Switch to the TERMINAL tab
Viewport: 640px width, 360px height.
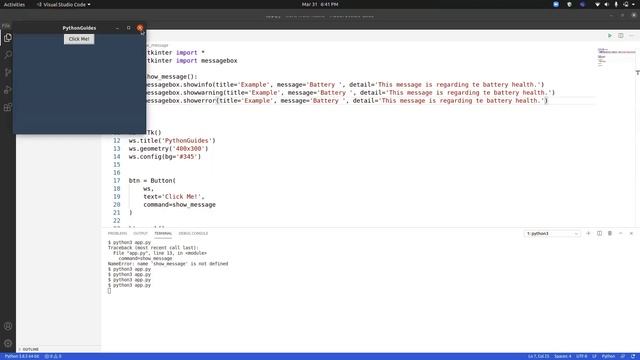[x=163, y=233]
